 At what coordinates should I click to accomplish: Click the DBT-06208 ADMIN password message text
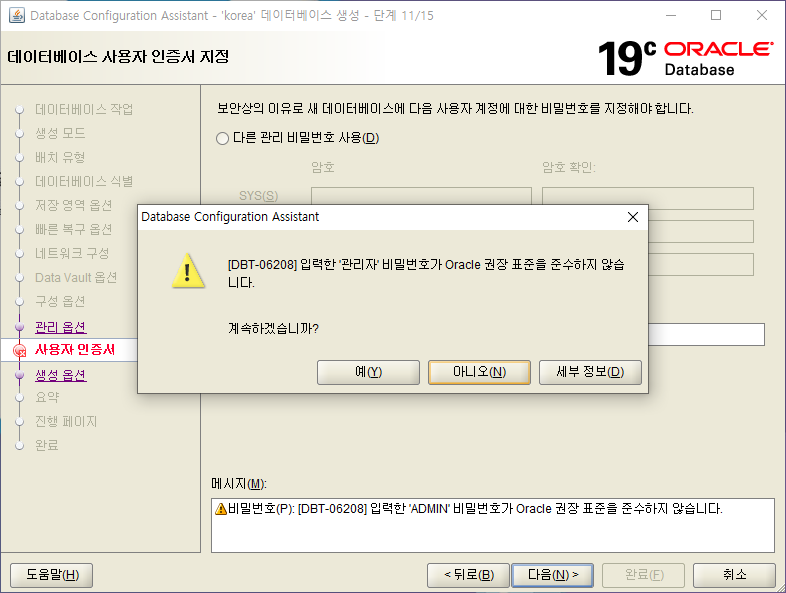coord(475,509)
